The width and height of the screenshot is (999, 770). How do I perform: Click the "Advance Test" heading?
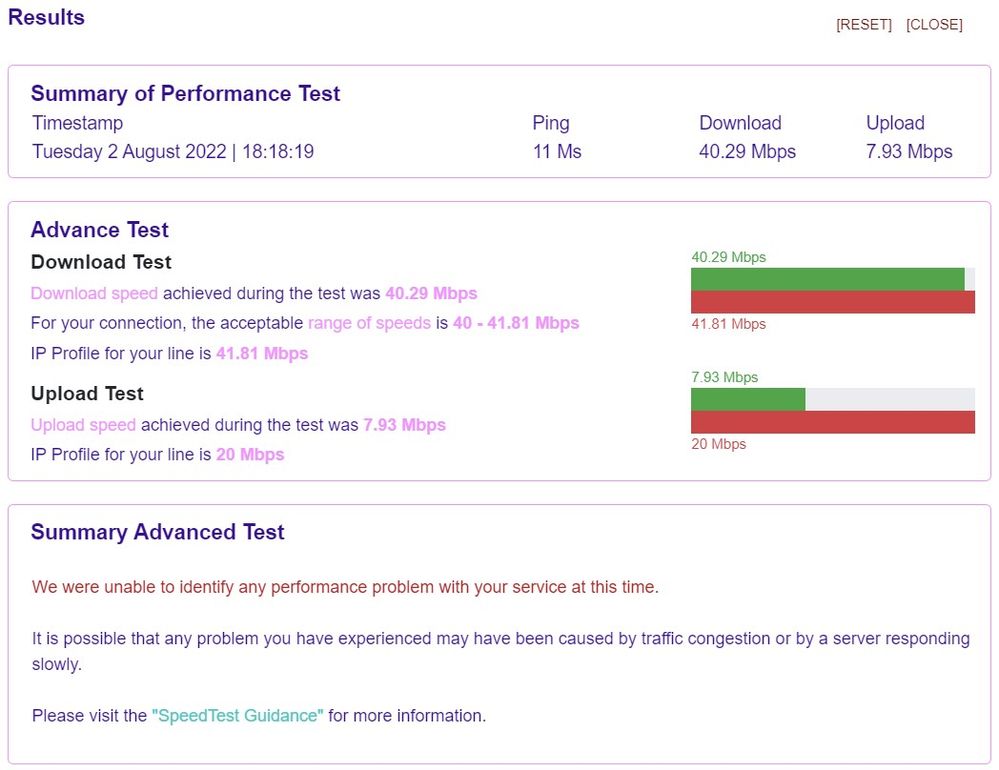pos(99,230)
